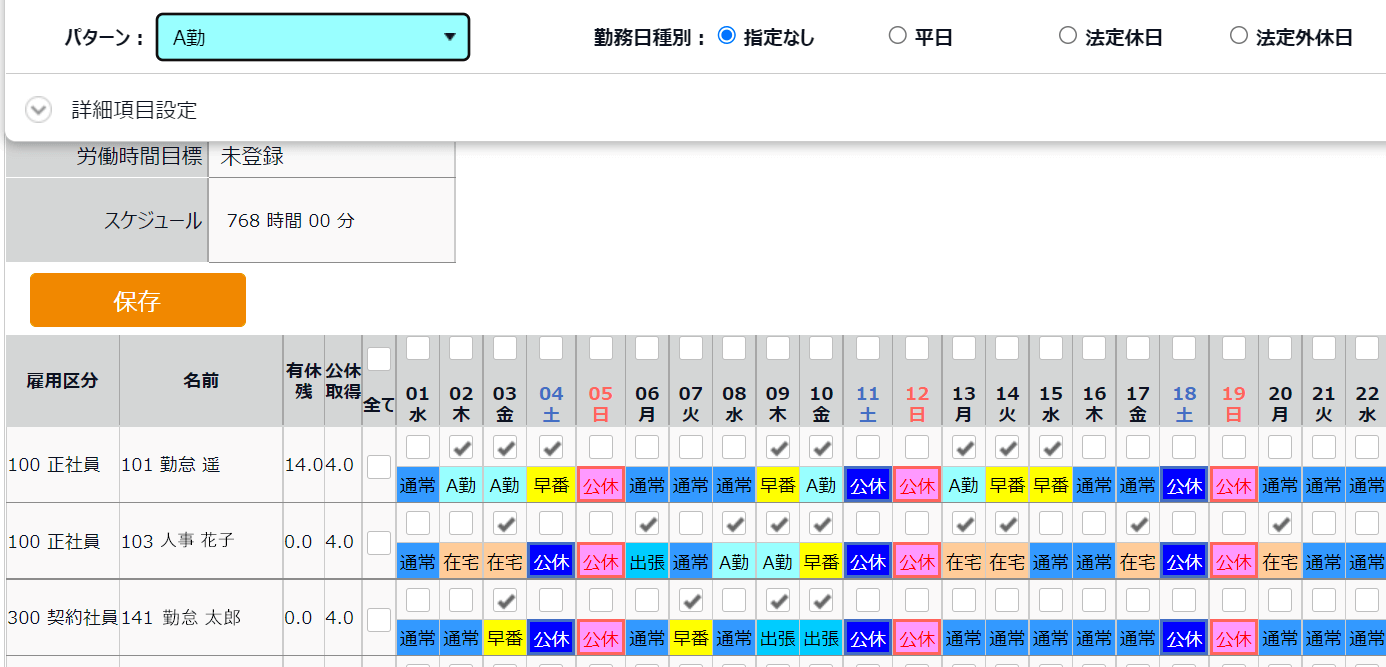Click 人事 花子's 在宅 cell on day 02
This screenshot has height=667, width=1386.
(461, 562)
